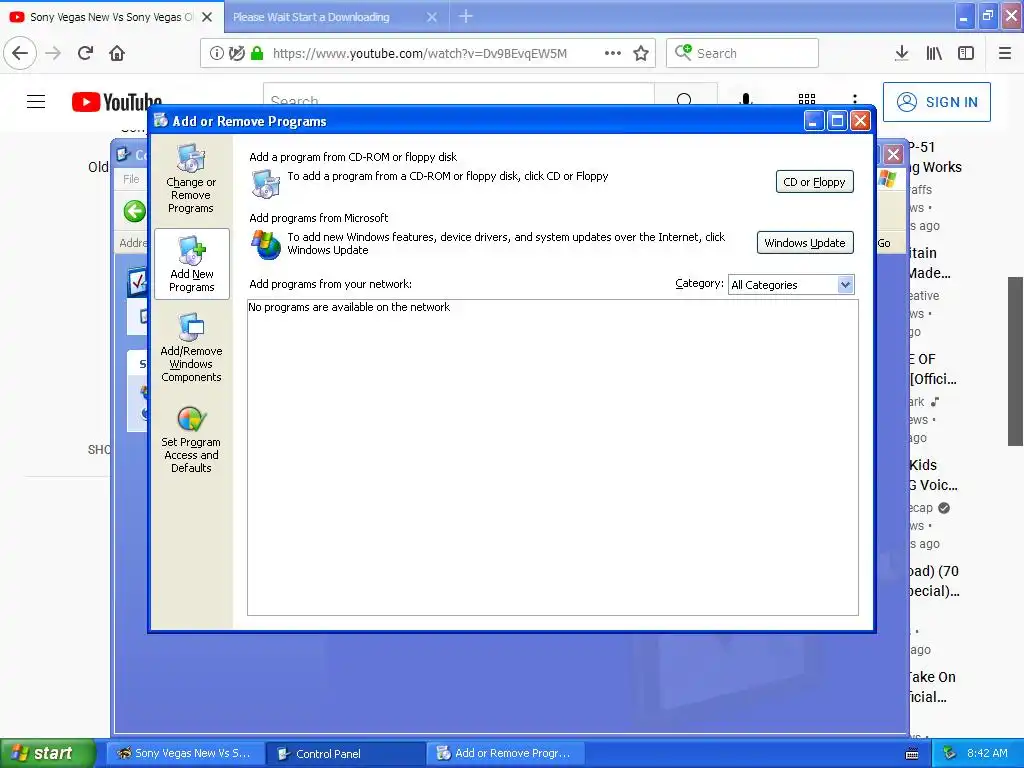Click Firefox forward arrow button
This screenshot has height=768, width=1024.
(54, 53)
